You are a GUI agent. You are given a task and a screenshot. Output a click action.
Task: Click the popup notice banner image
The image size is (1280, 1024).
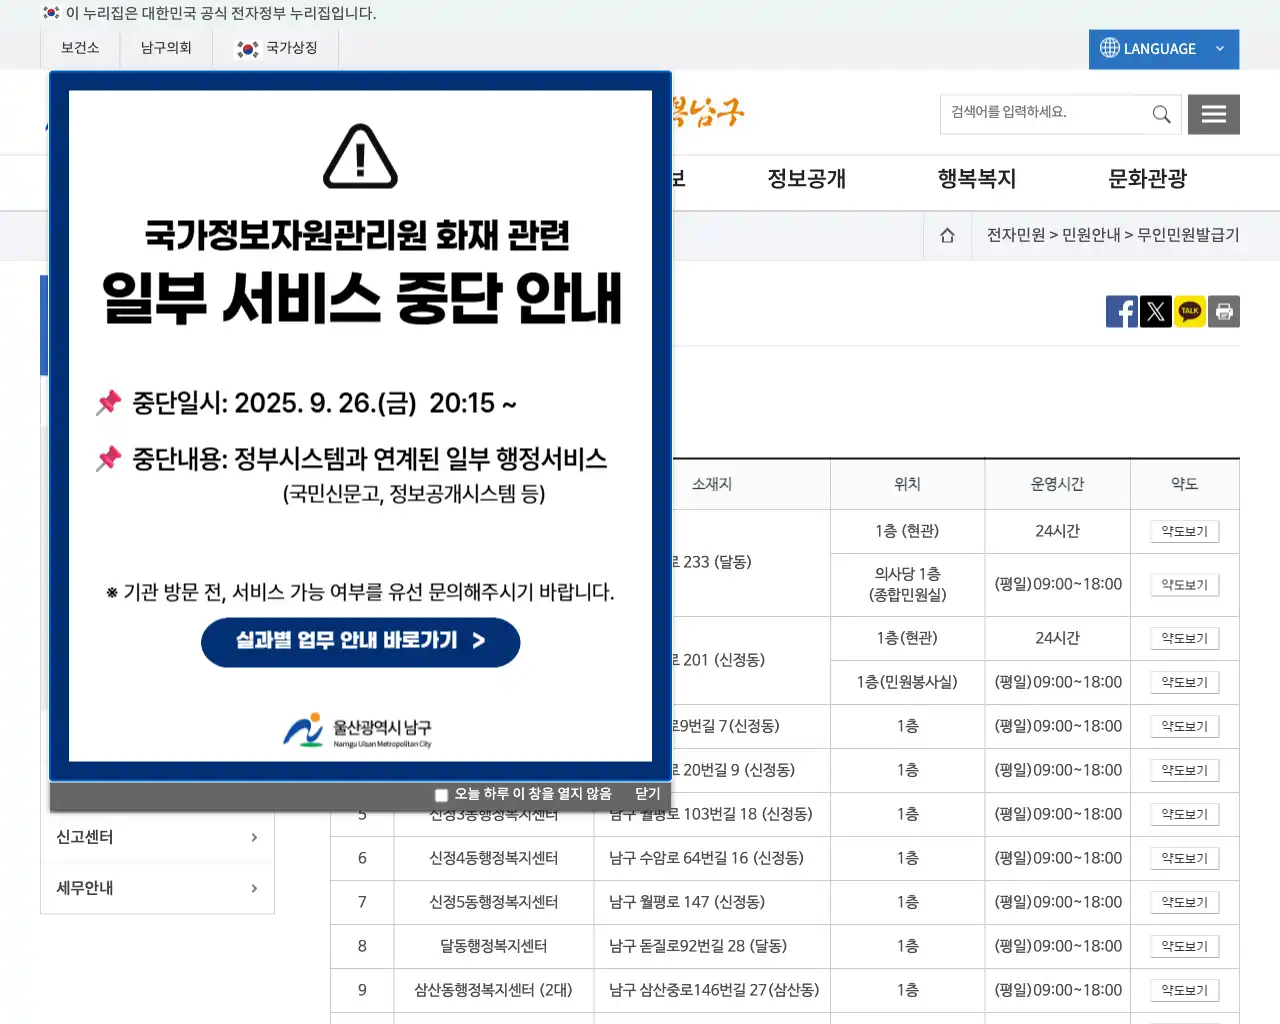(x=360, y=426)
